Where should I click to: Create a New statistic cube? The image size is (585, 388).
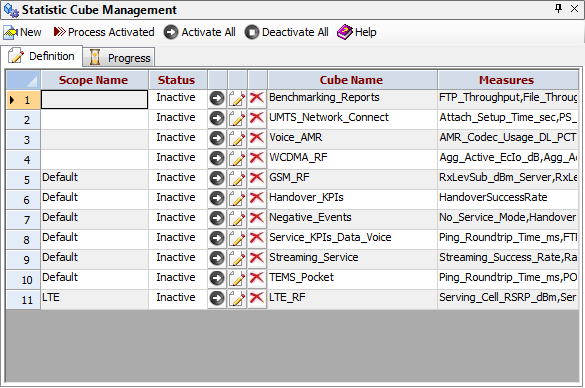pyautogui.click(x=22, y=32)
